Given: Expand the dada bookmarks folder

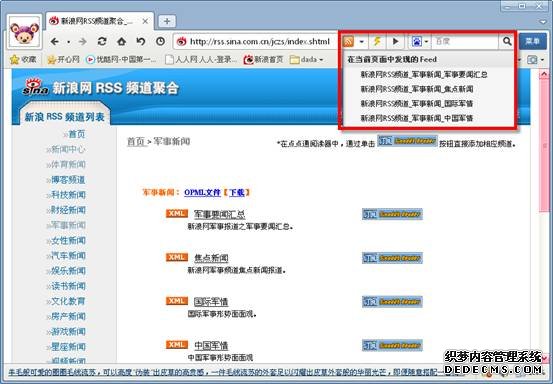Looking at the screenshot, I should [x=306, y=60].
